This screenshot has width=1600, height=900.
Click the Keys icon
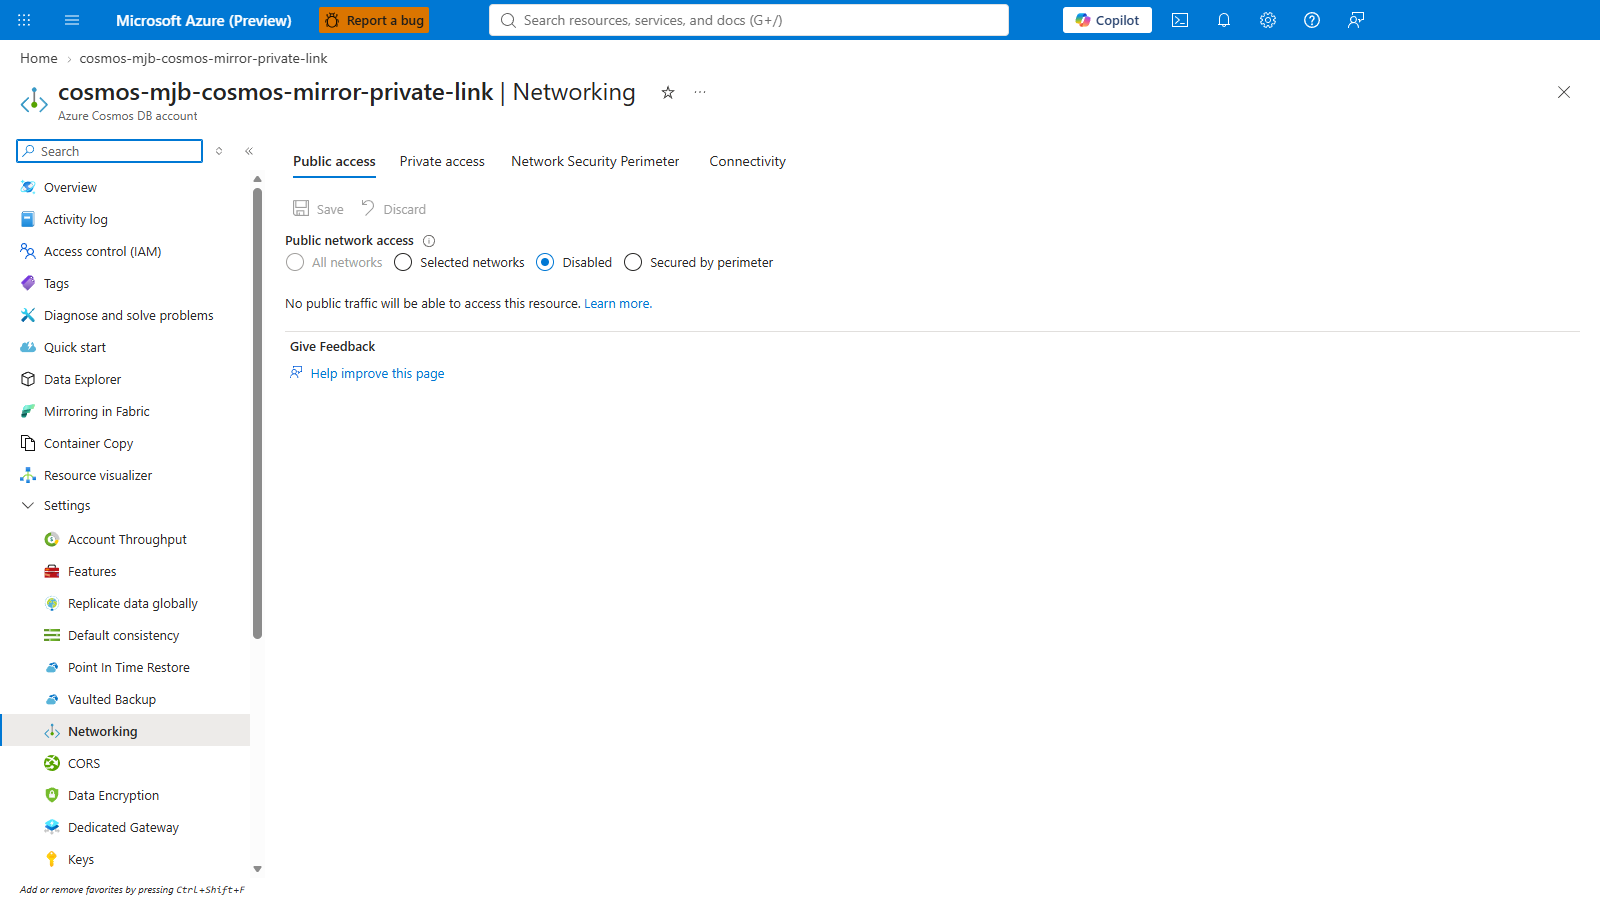[52, 859]
